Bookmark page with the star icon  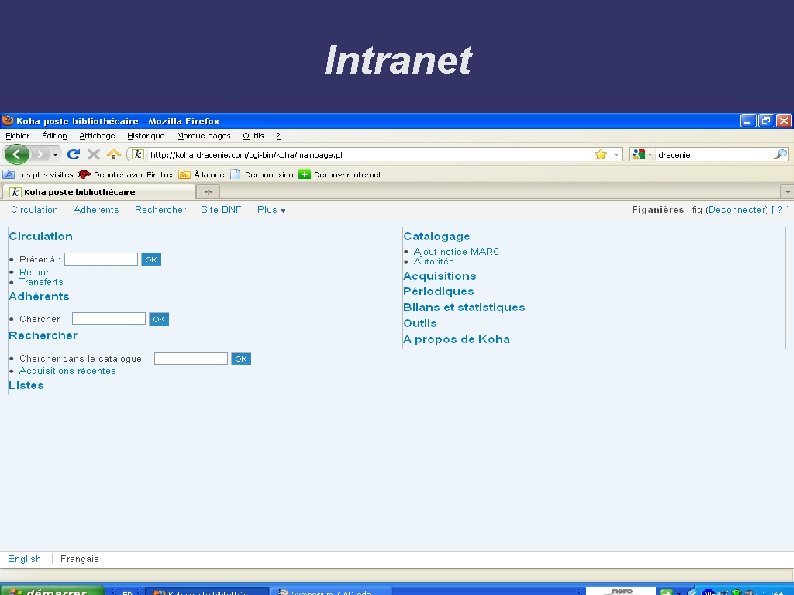coord(601,154)
